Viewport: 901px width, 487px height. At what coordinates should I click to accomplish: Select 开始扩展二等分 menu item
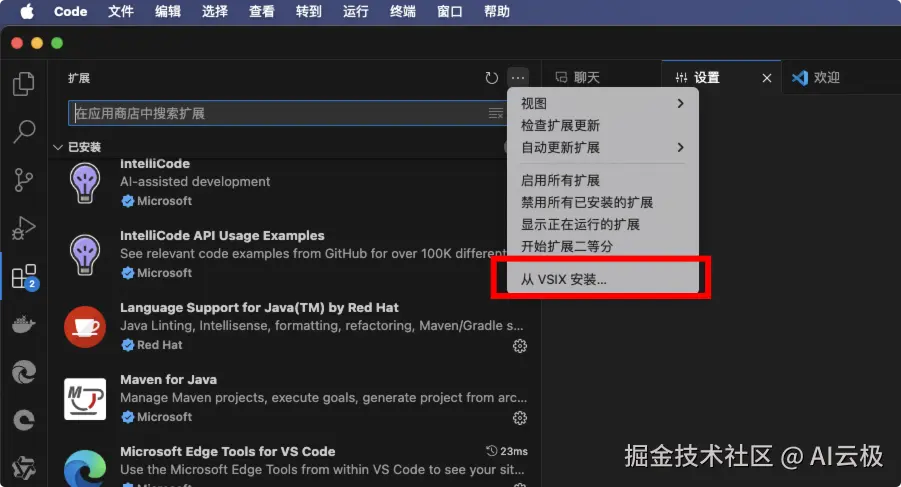pyautogui.click(x=602, y=246)
